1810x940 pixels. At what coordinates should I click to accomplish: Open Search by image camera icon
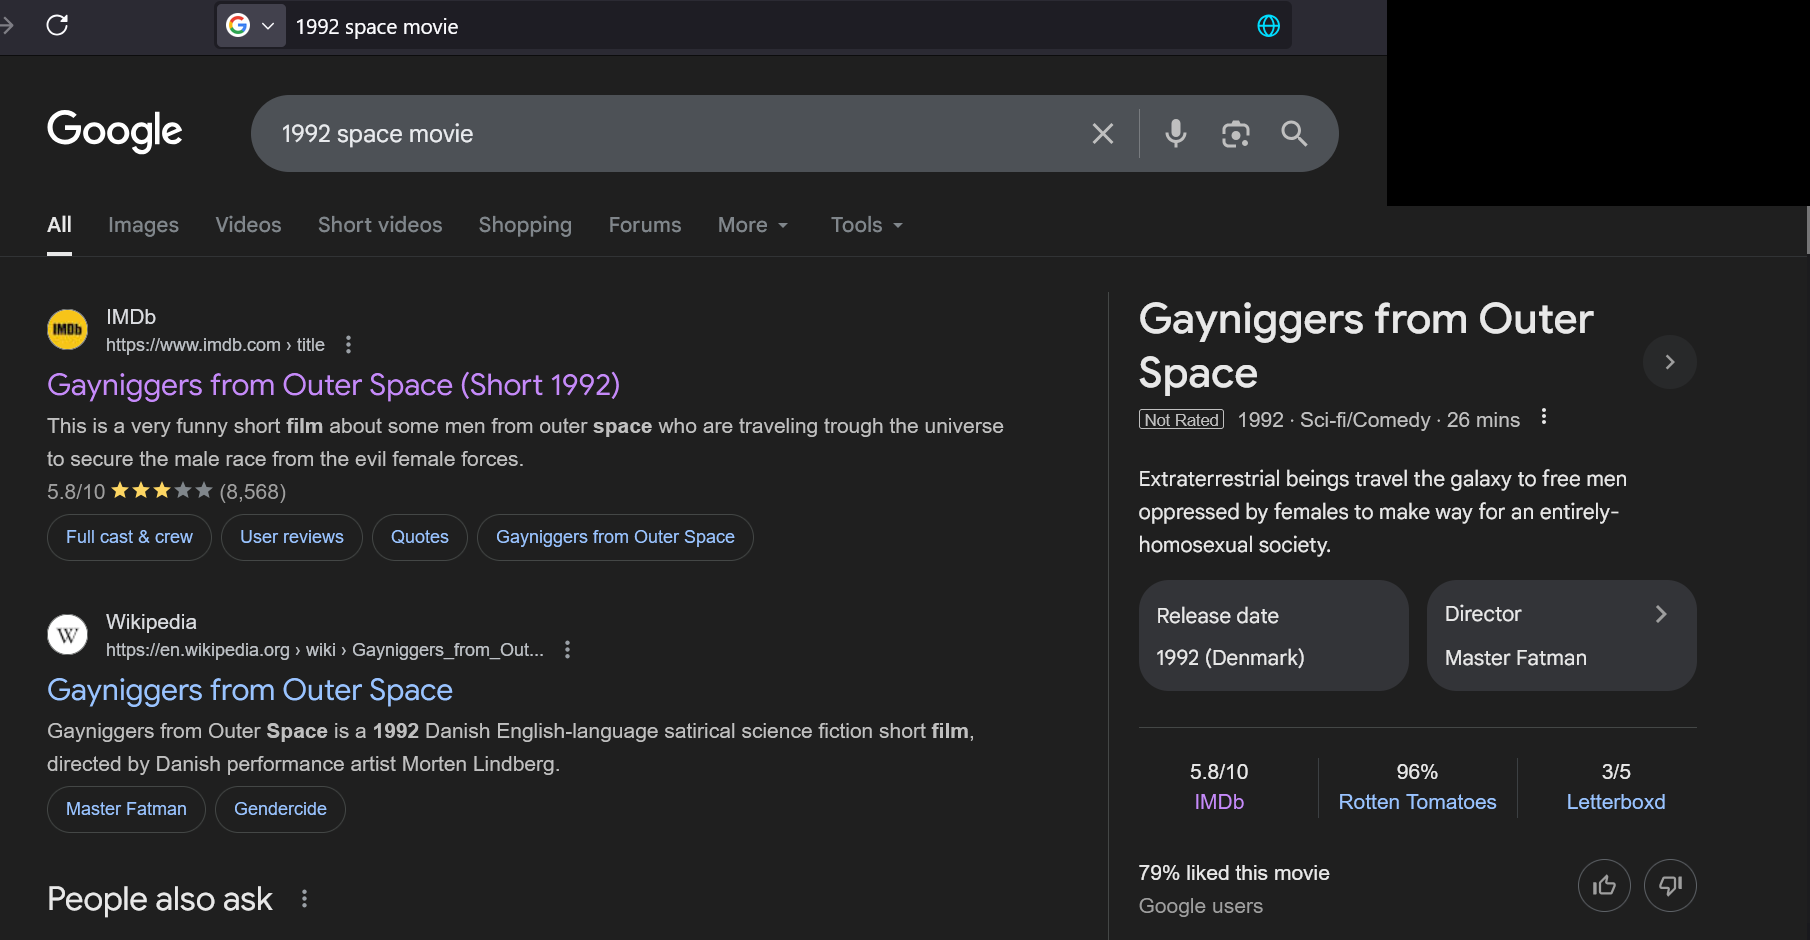click(x=1236, y=134)
